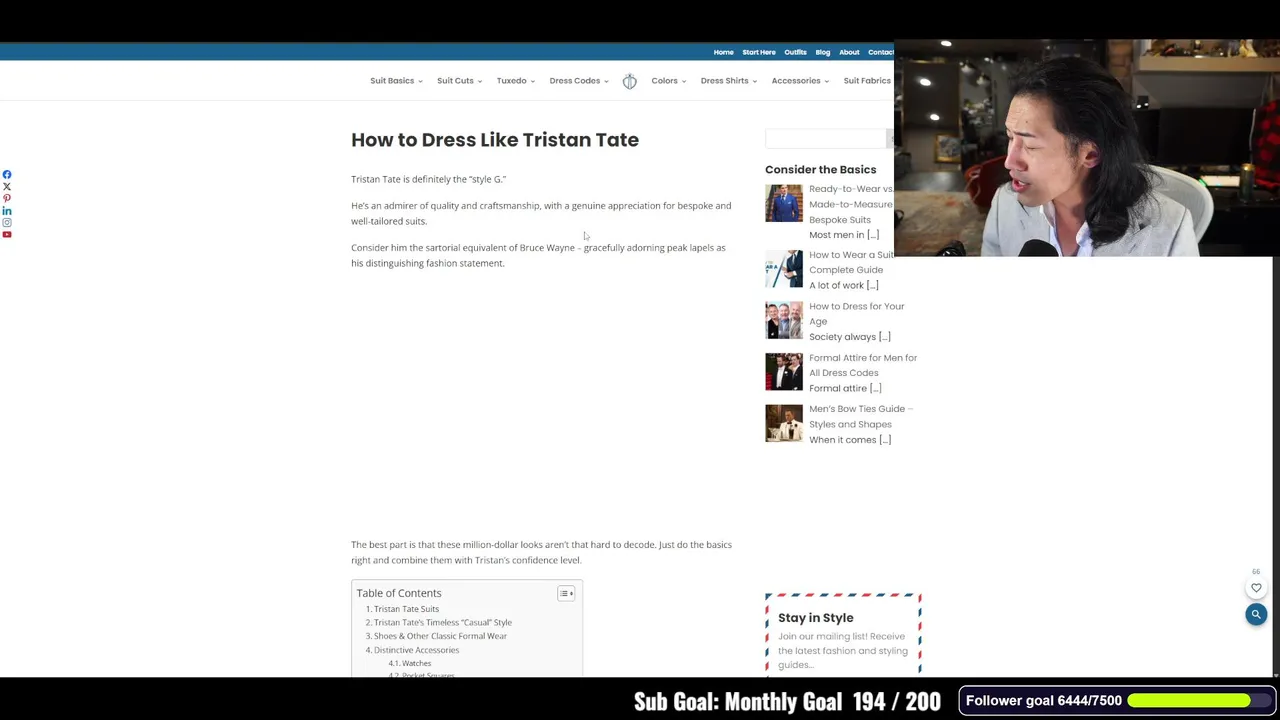Screen dimensions: 1280x720
Task: Open How to Dress for Your Age link
Action: coord(856,314)
